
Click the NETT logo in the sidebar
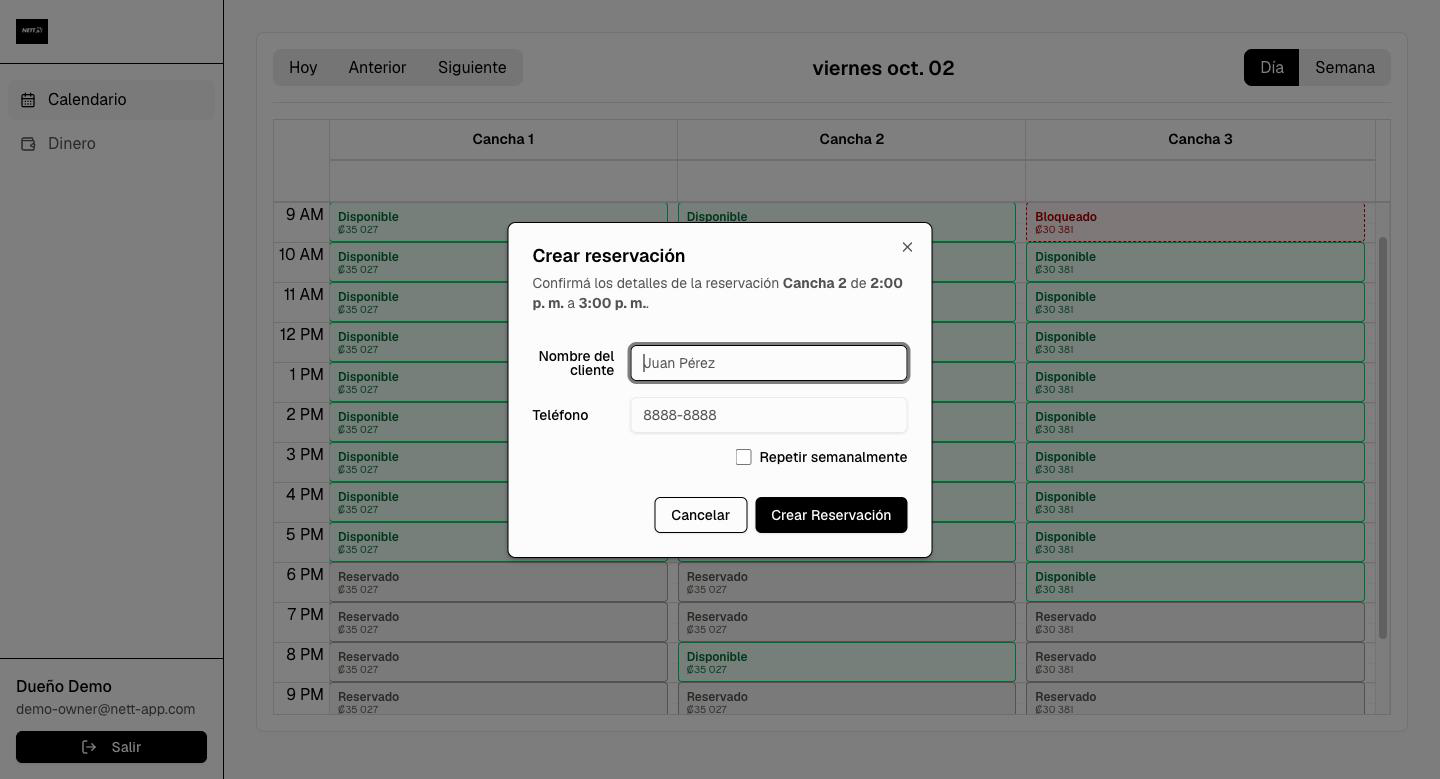(32, 31)
